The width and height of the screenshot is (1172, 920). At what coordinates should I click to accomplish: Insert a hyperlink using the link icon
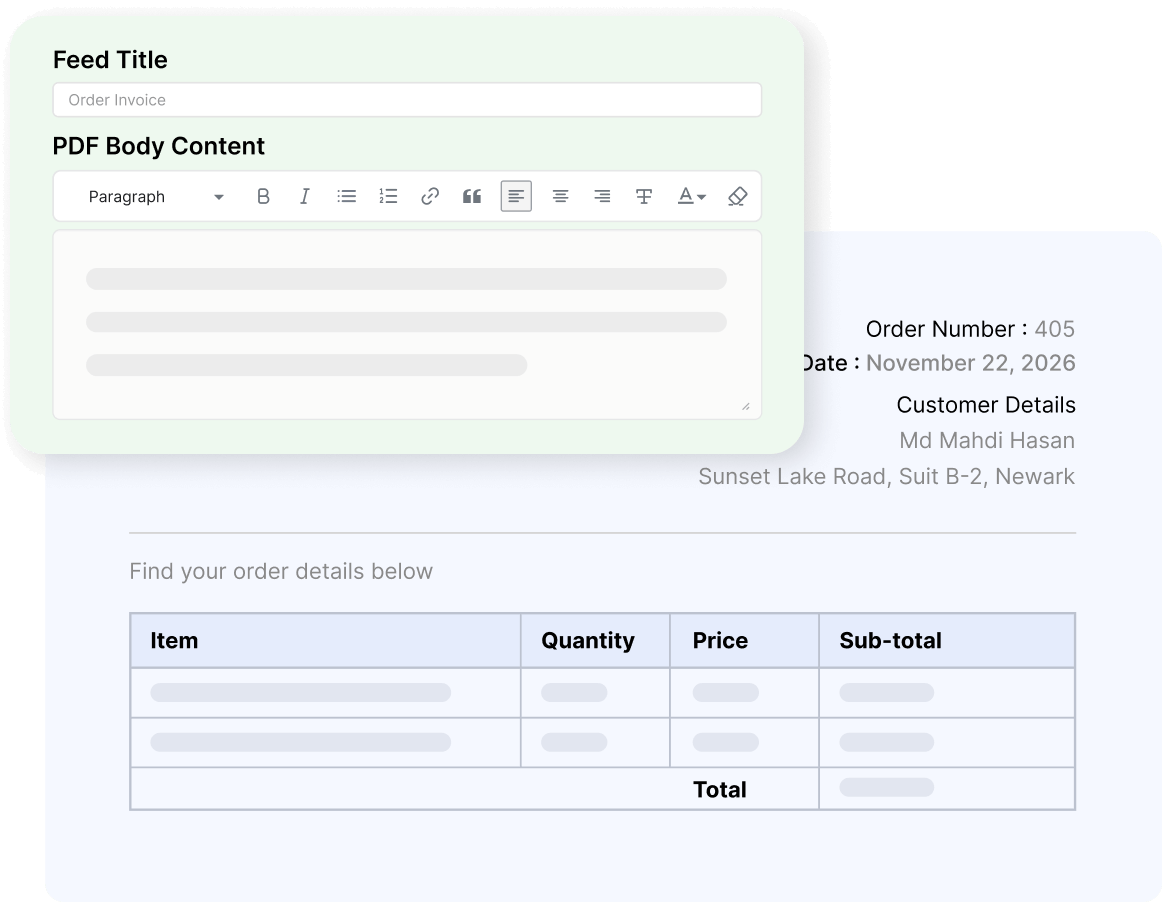click(x=430, y=196)
